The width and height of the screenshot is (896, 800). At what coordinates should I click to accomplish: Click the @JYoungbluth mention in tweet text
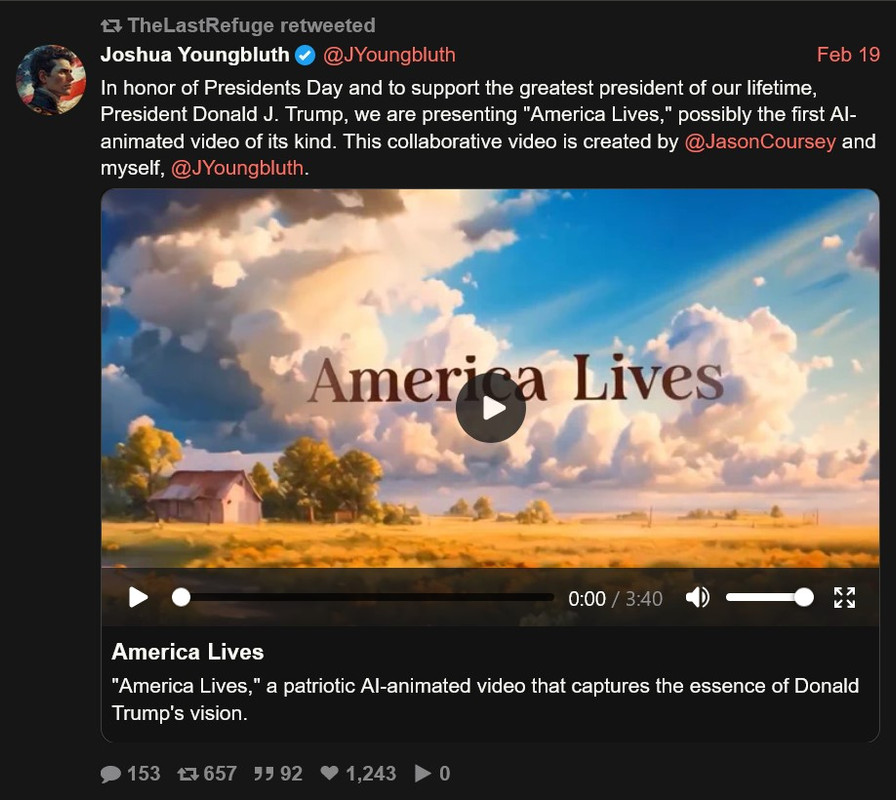[237, 168]
